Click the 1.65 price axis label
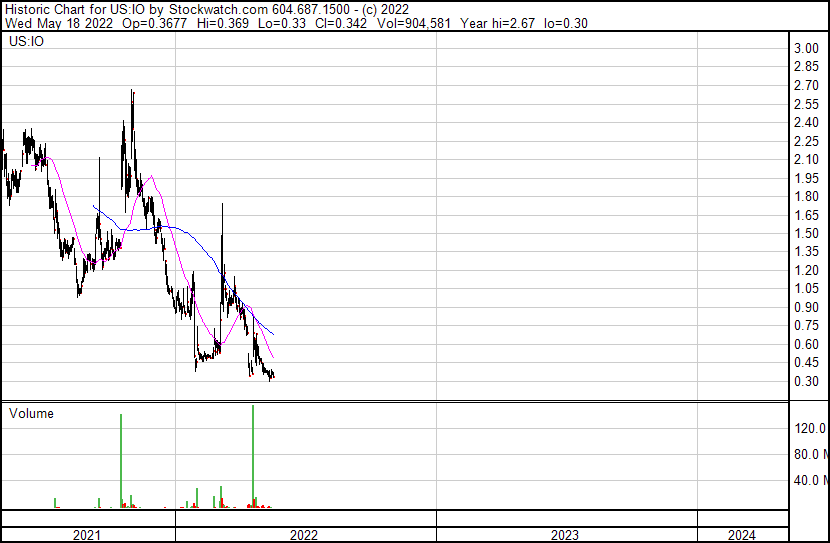 [x=807, y=215]
